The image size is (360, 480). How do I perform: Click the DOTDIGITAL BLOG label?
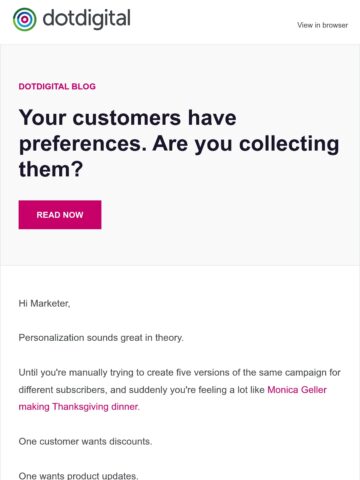click(x=57, y=86)
